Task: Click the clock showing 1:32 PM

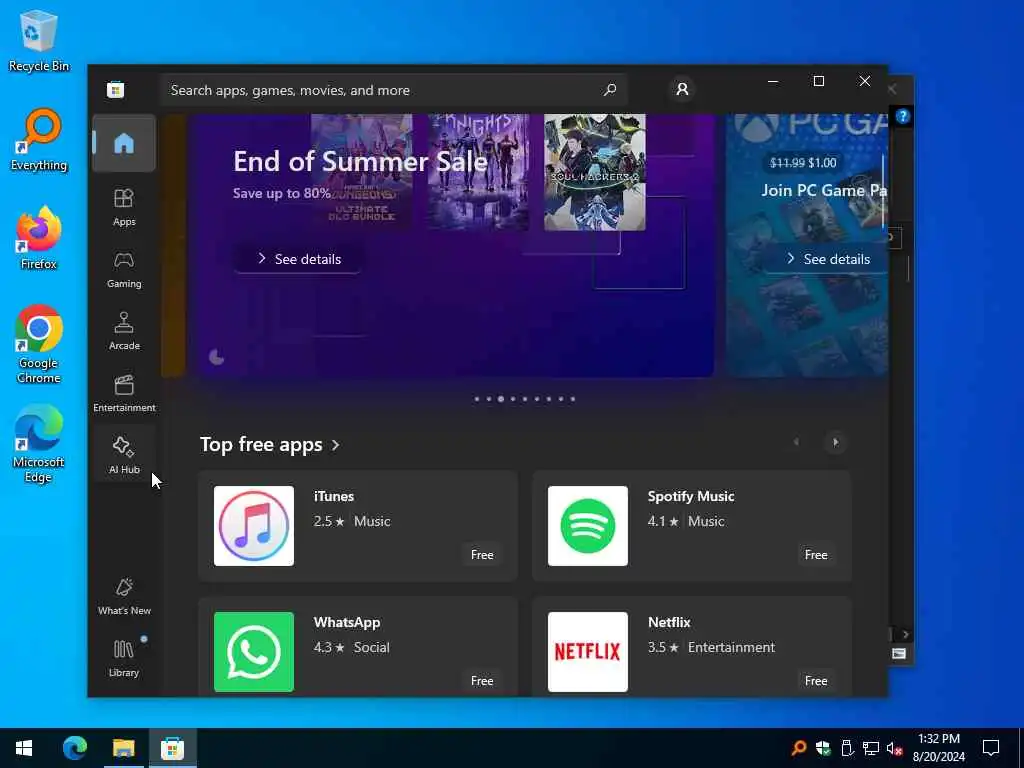Action: tap(938, 748)
